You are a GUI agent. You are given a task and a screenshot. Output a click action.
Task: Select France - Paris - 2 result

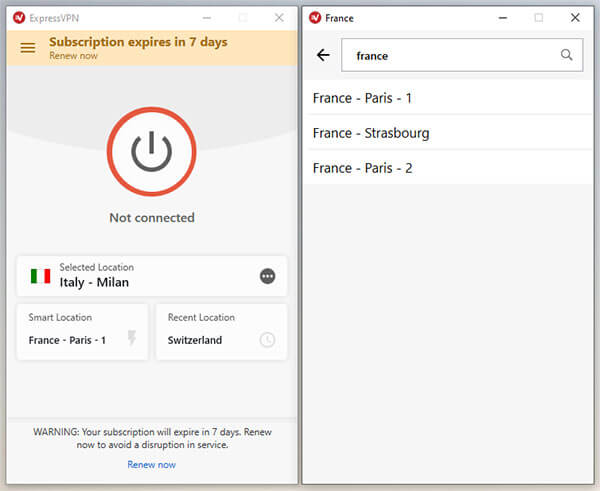448,168
